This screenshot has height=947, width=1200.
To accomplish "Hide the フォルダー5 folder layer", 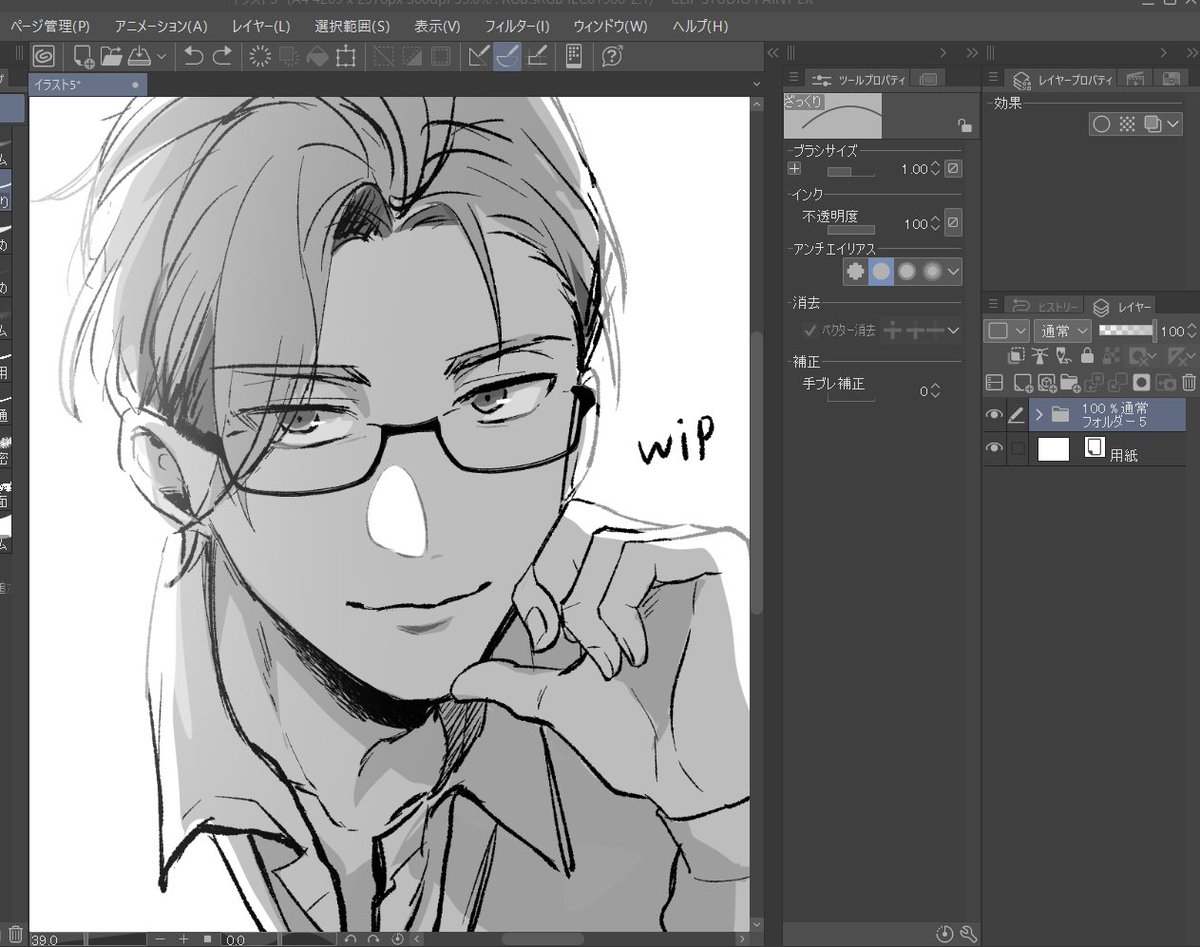I will pyautogui.click(x=993, y=414).
